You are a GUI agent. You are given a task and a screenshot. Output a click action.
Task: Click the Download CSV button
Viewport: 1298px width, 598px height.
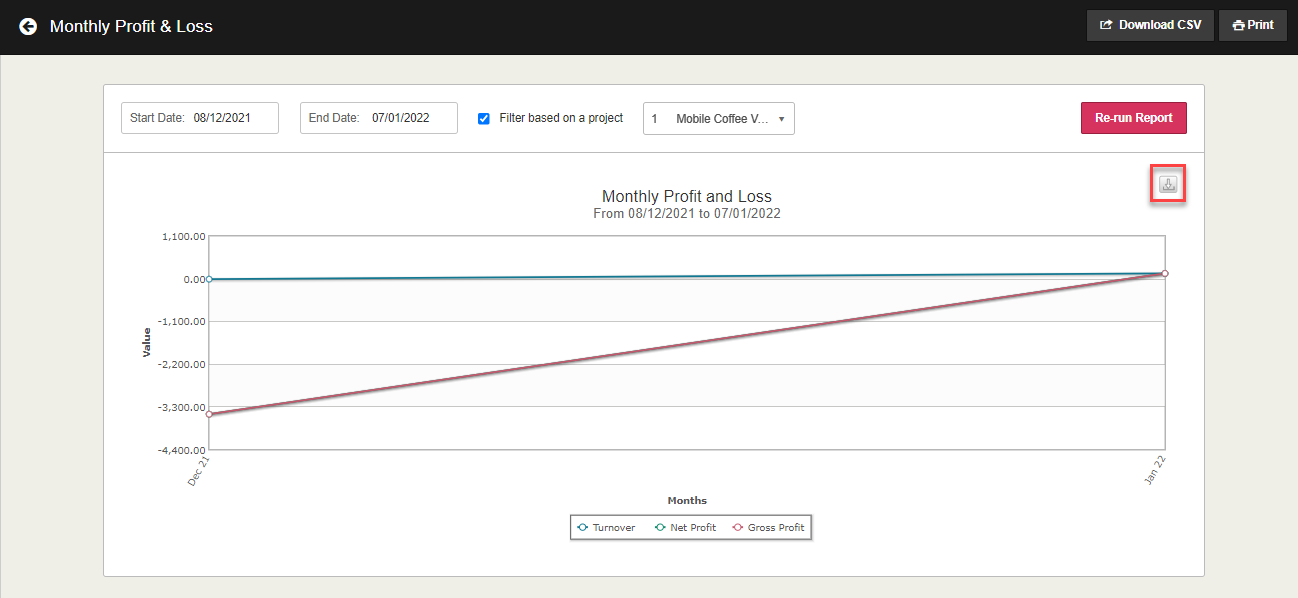(1150, 25)
